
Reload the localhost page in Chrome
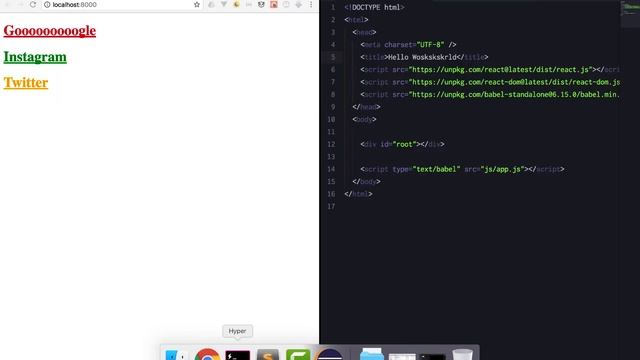click(x=33, y=4)
